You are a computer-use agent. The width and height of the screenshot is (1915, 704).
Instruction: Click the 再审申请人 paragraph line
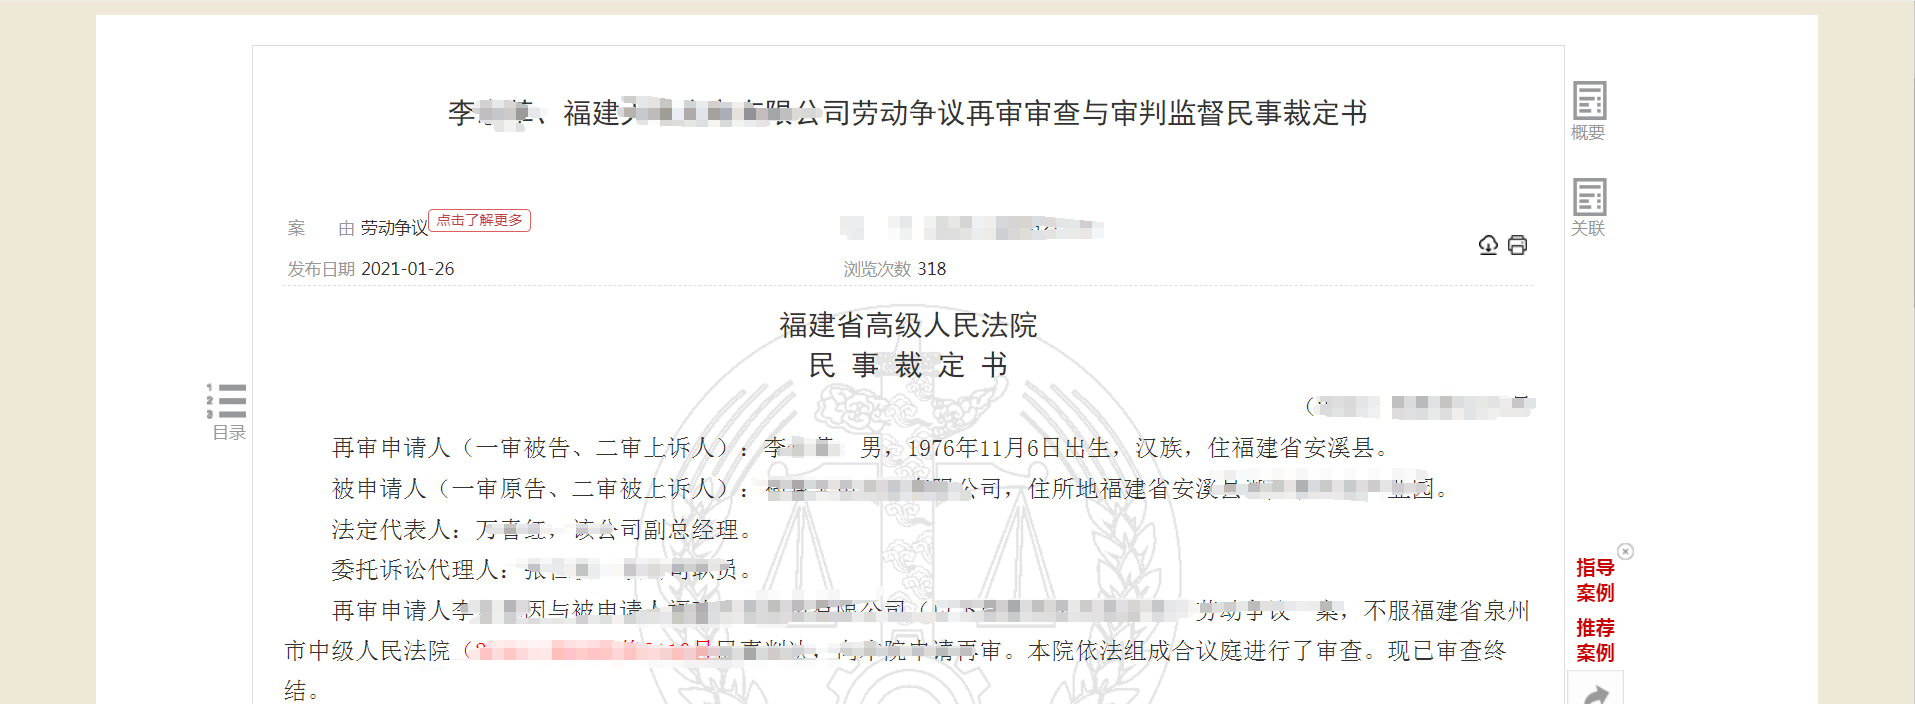click(x=861, y=448)
